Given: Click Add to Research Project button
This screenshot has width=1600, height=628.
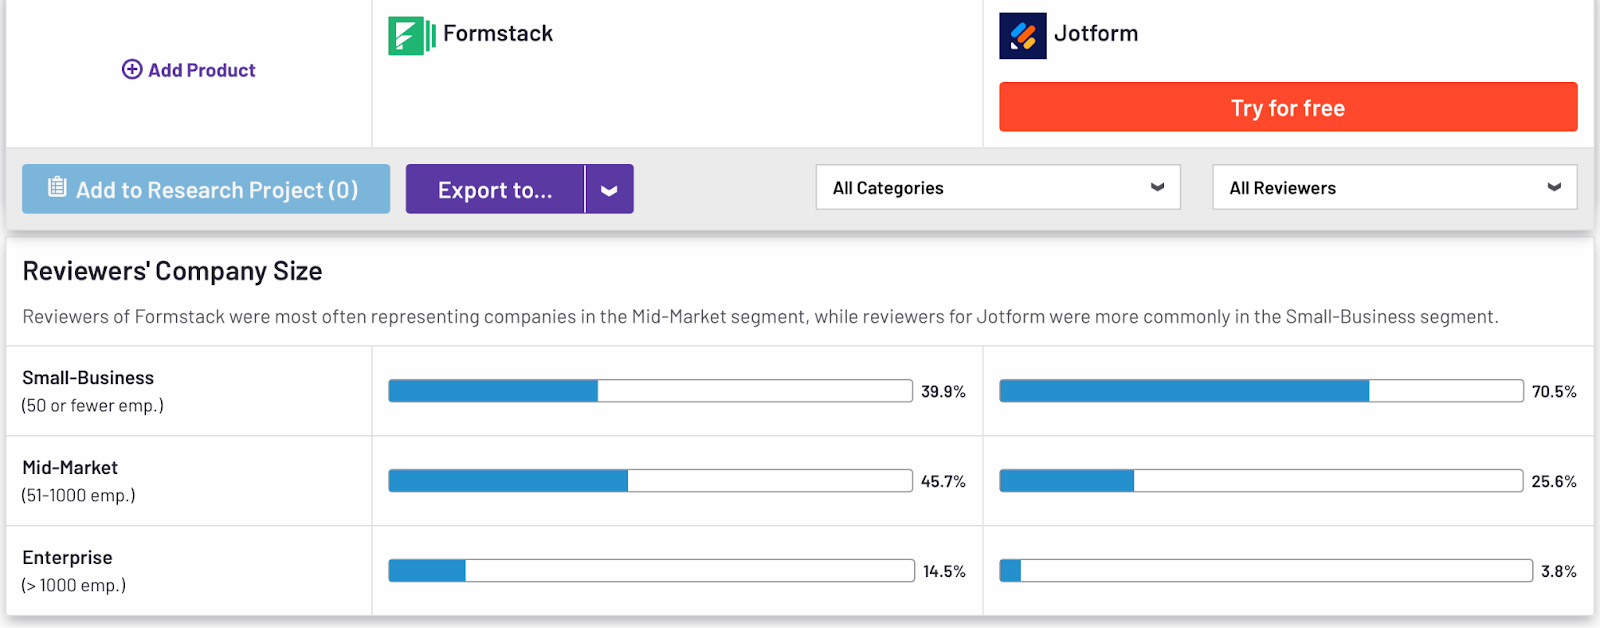Looking at the screenshot, I should coord(216,190).
